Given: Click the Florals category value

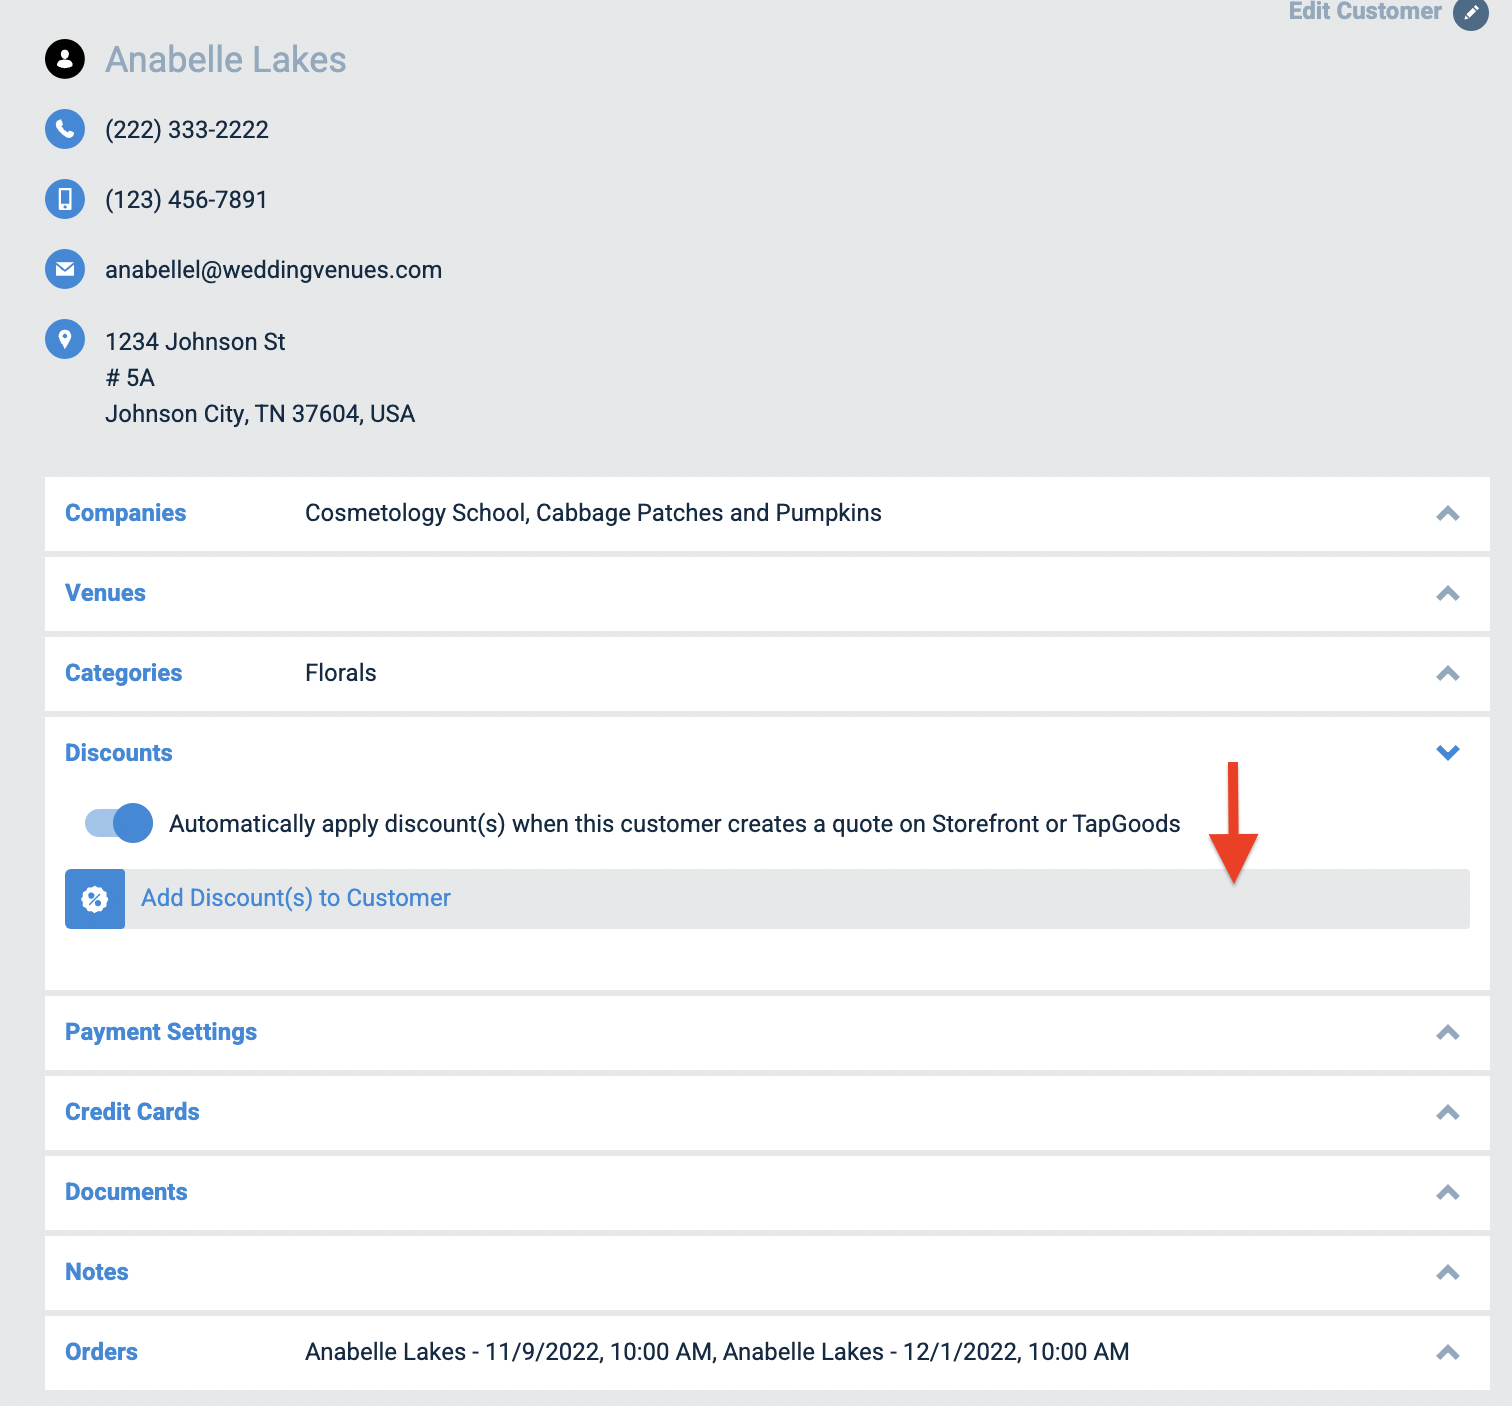Looking at the screenshot, I should pos(341,673).
